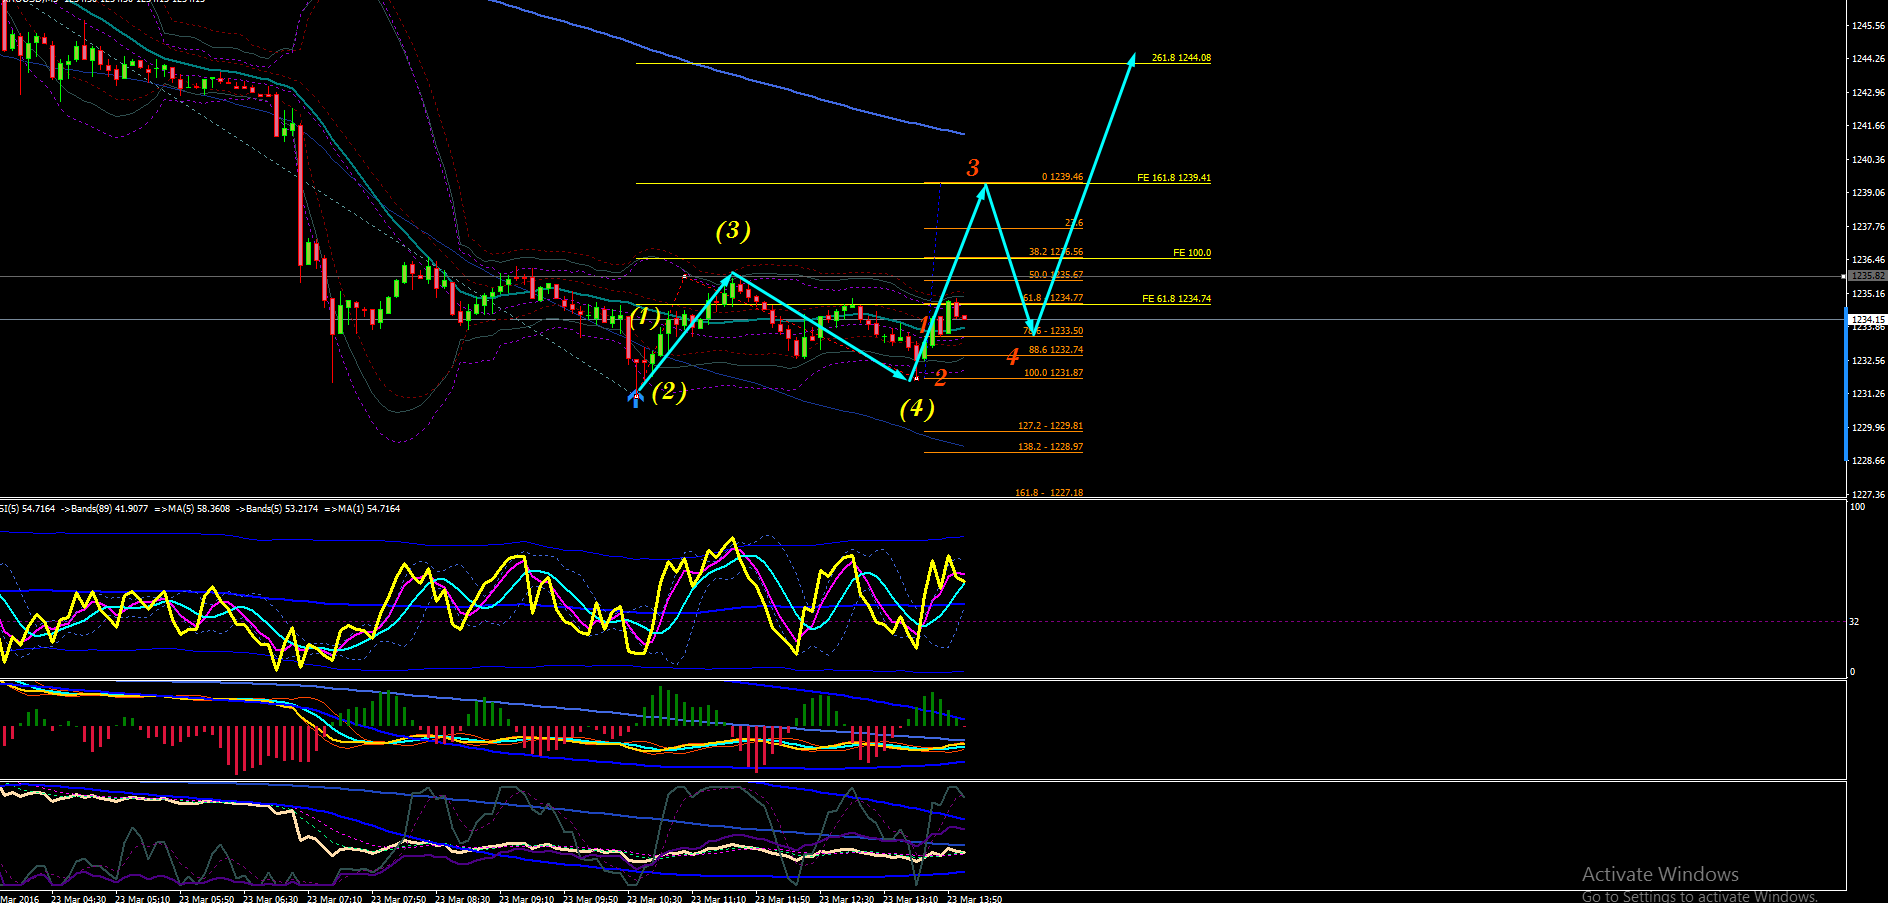Select the yellow '(4)' wave label
This screenshot has height=903, width=1888.
pos(917,408)
